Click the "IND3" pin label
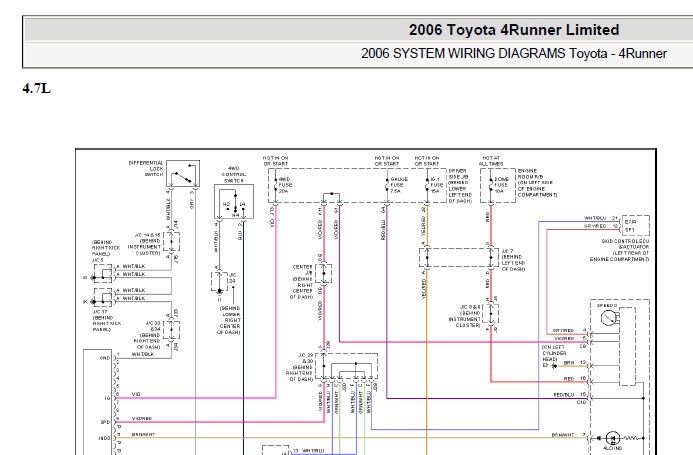693x455 pixels. [x=104, y=438]
